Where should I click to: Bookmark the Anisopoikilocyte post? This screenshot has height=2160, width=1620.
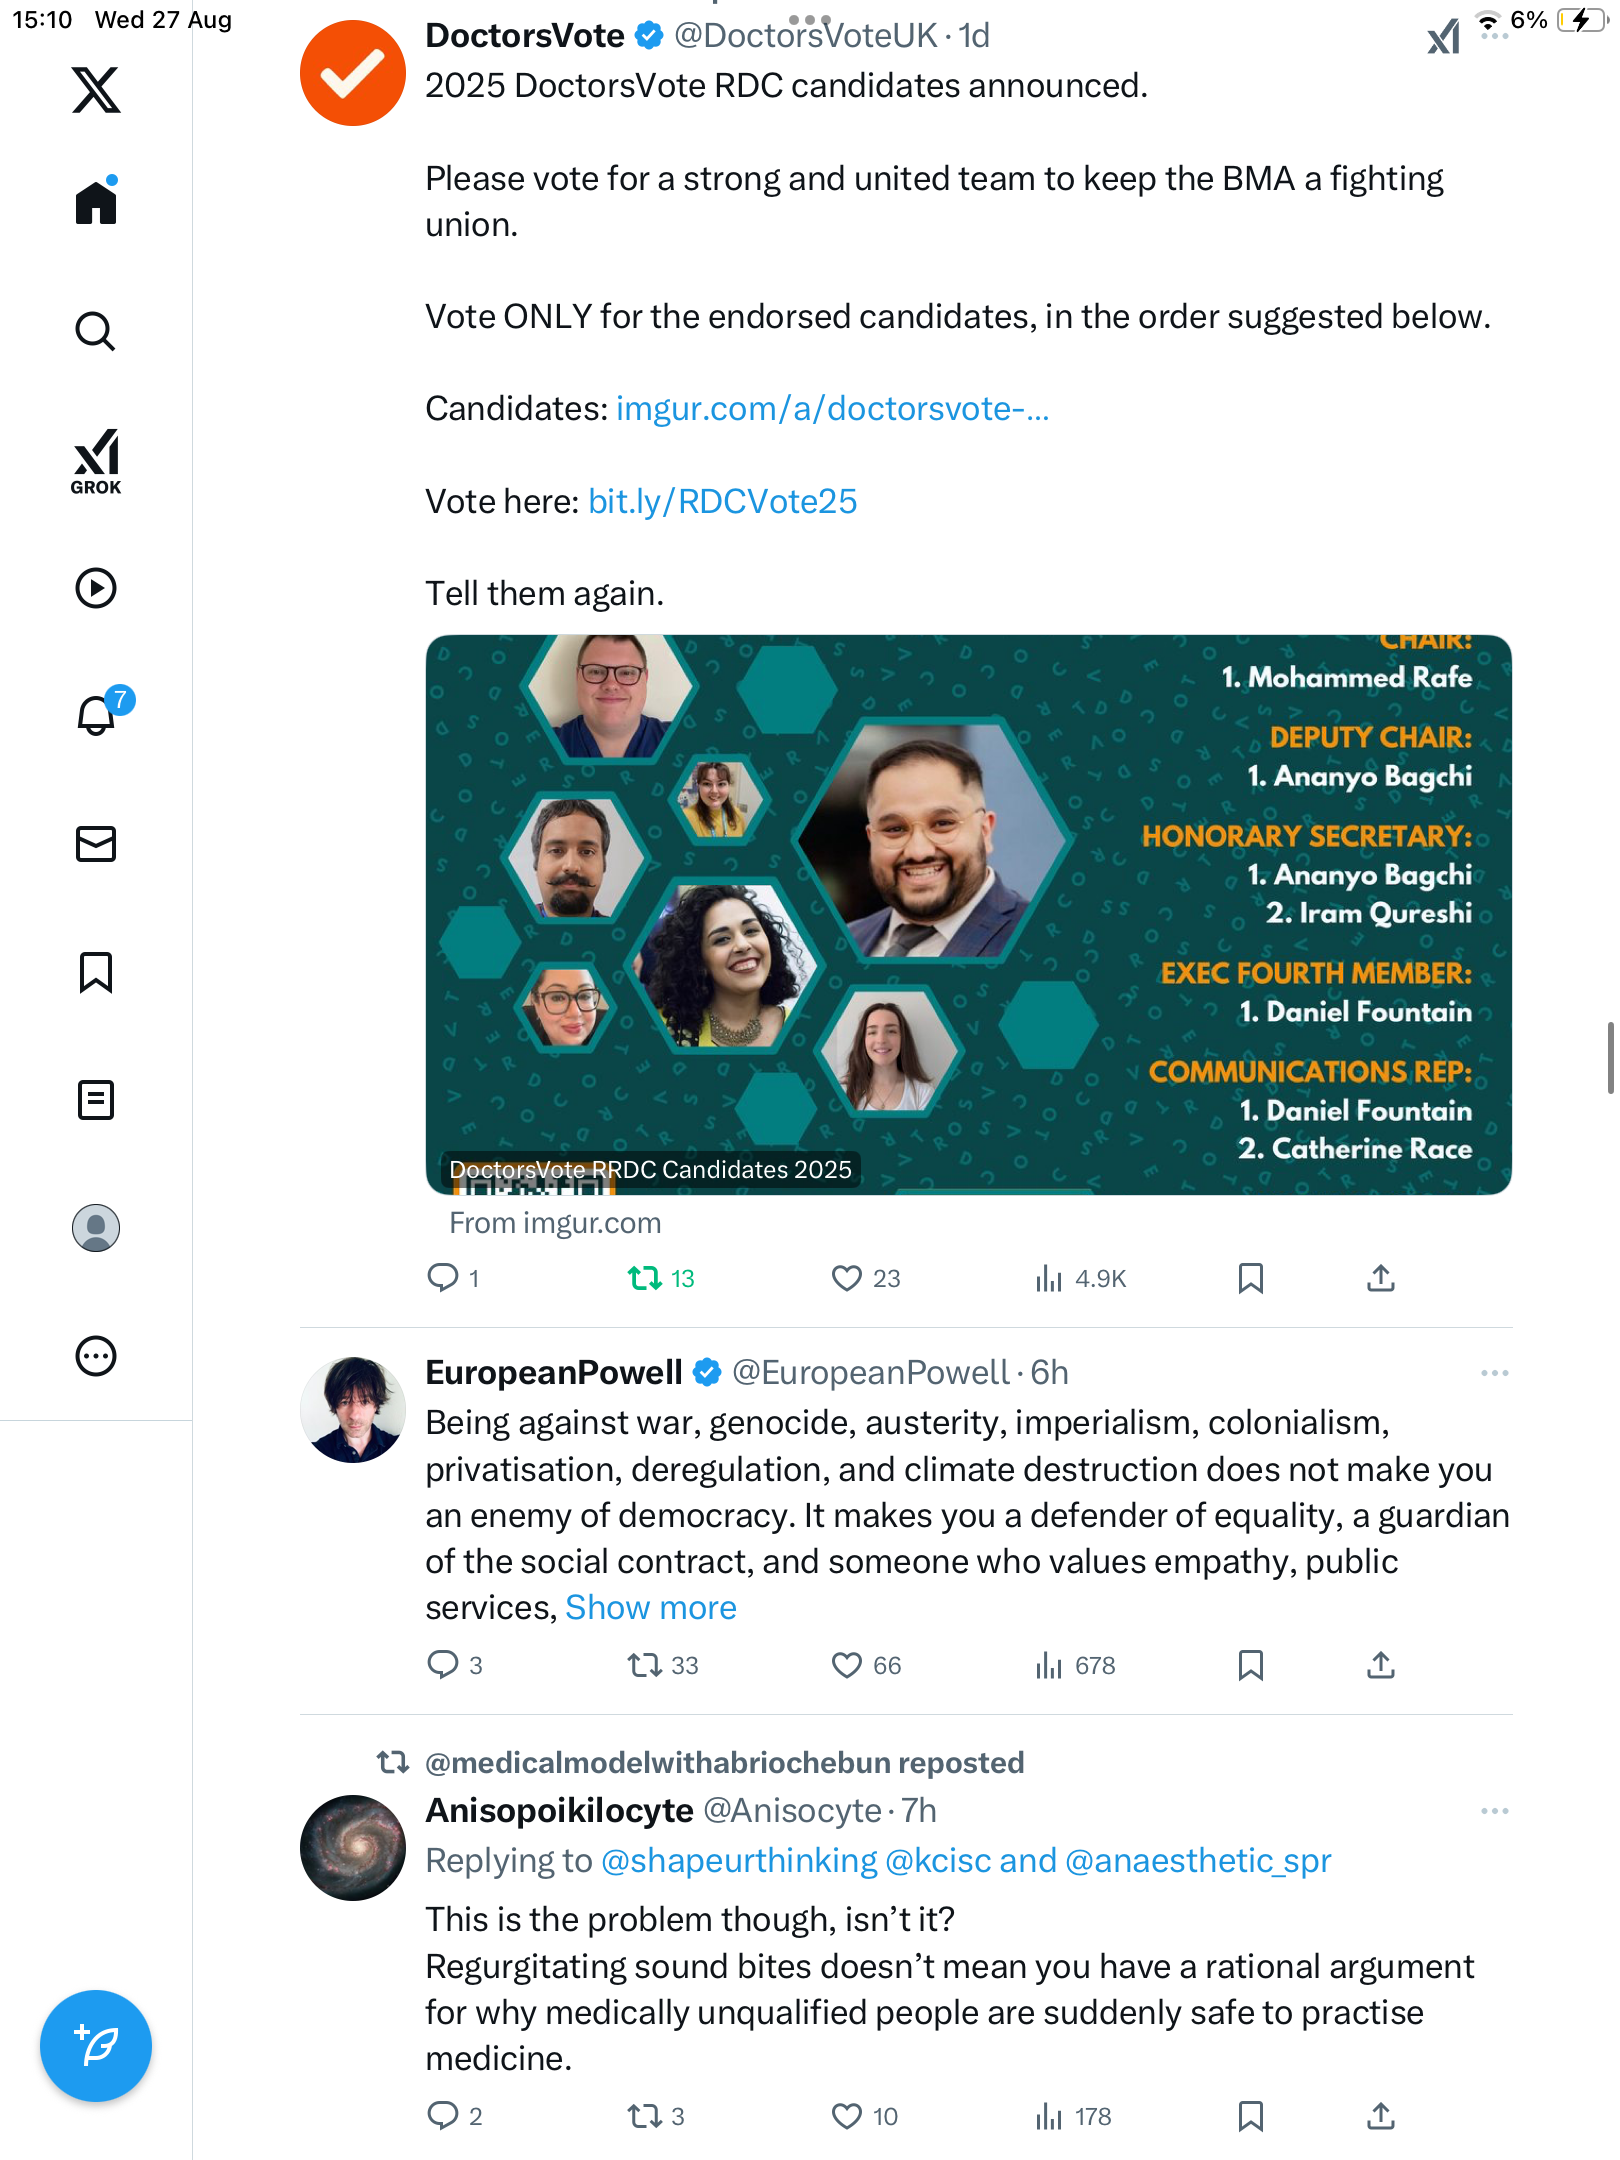pyautogui.click(x=1250, y=2116)
